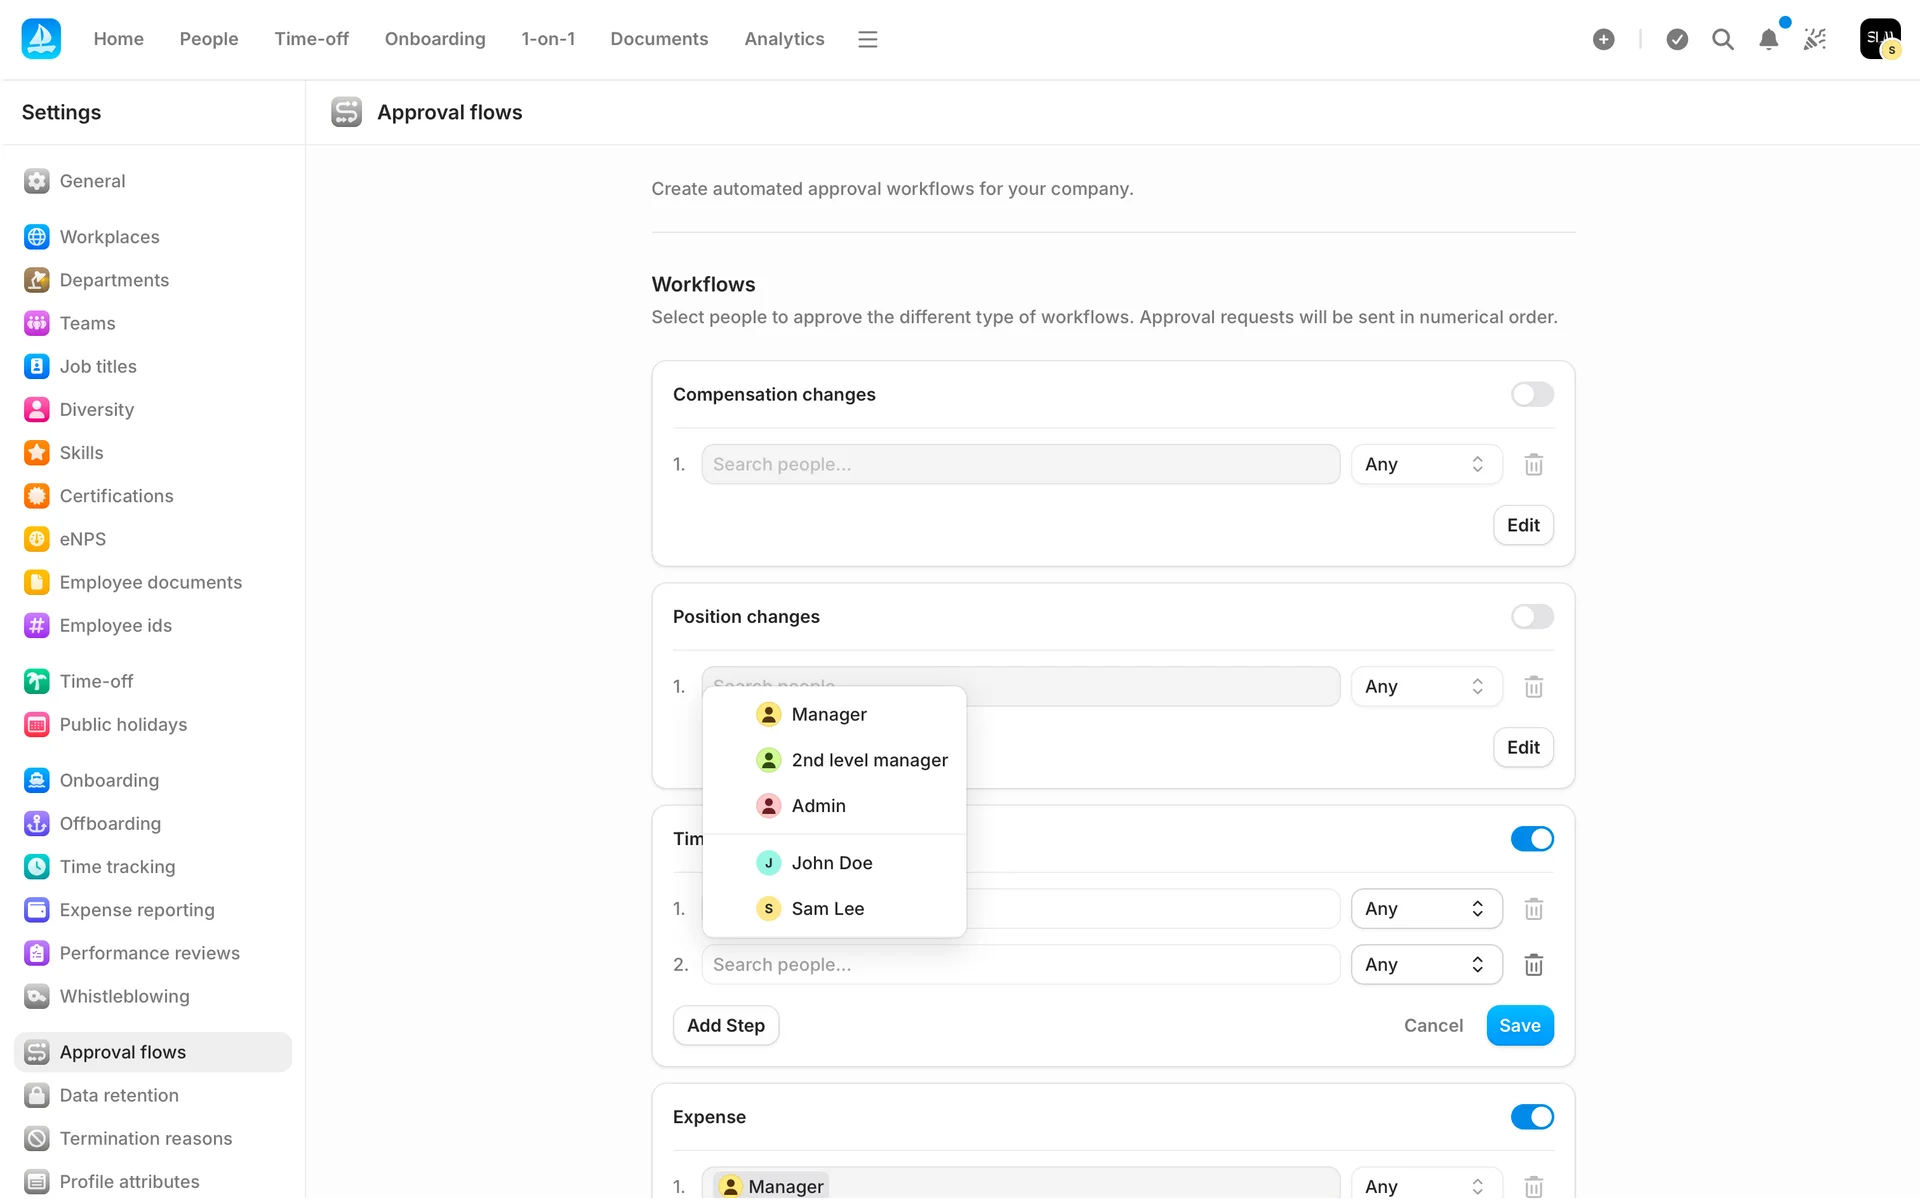Click the blue Save button

pyautogui.click(x=1519, y=1025)
